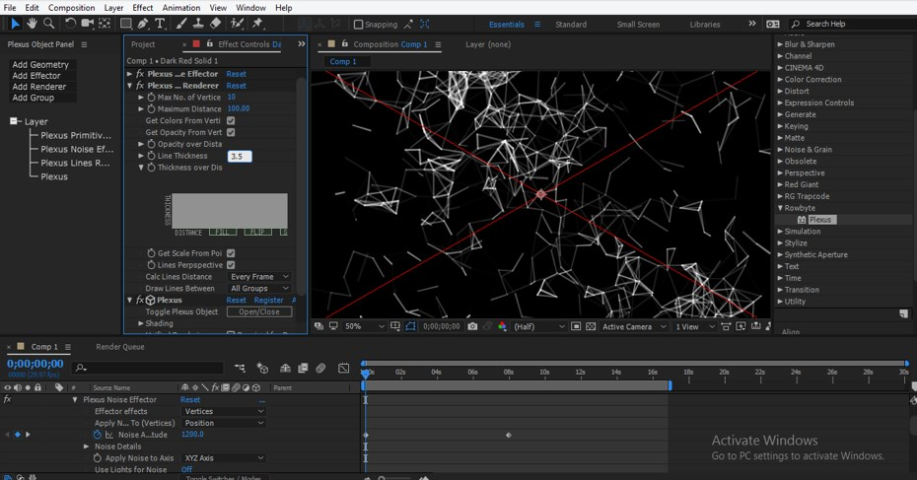Screen dimensions: 917x480
Task: Open the Composition menu
Action: click(71, 7)
